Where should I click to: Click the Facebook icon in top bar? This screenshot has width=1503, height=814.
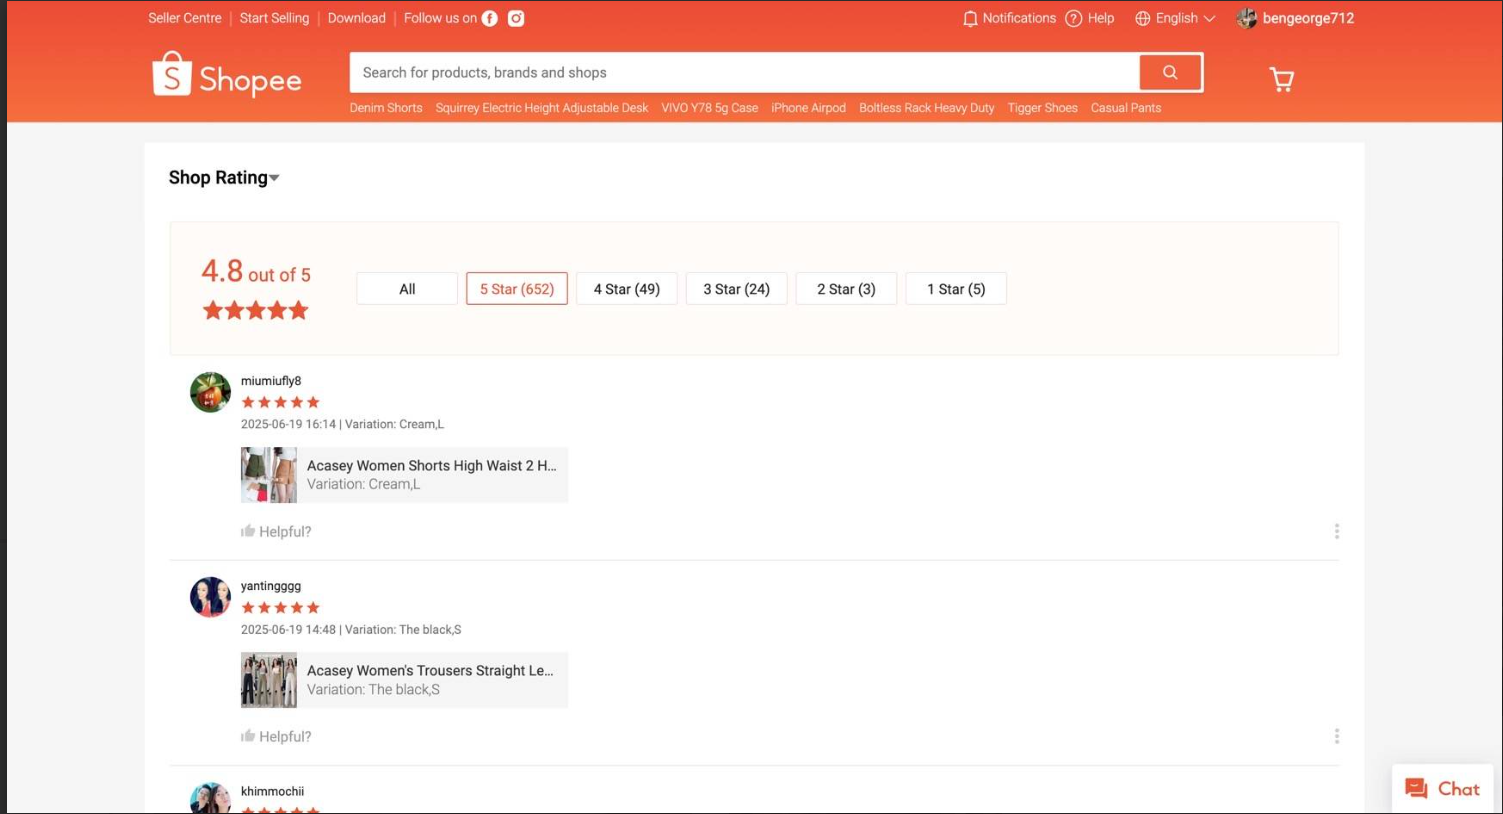[x=490, y=18]
